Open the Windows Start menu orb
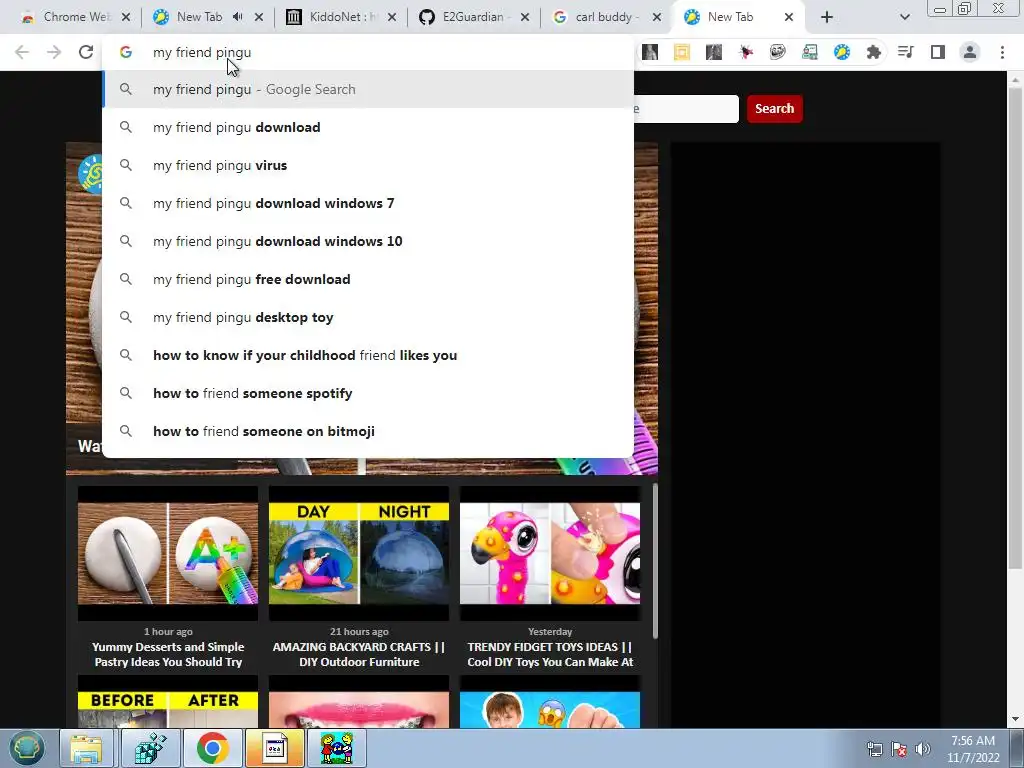This screenshot has width=1024, height=768. tap(26, 748)
